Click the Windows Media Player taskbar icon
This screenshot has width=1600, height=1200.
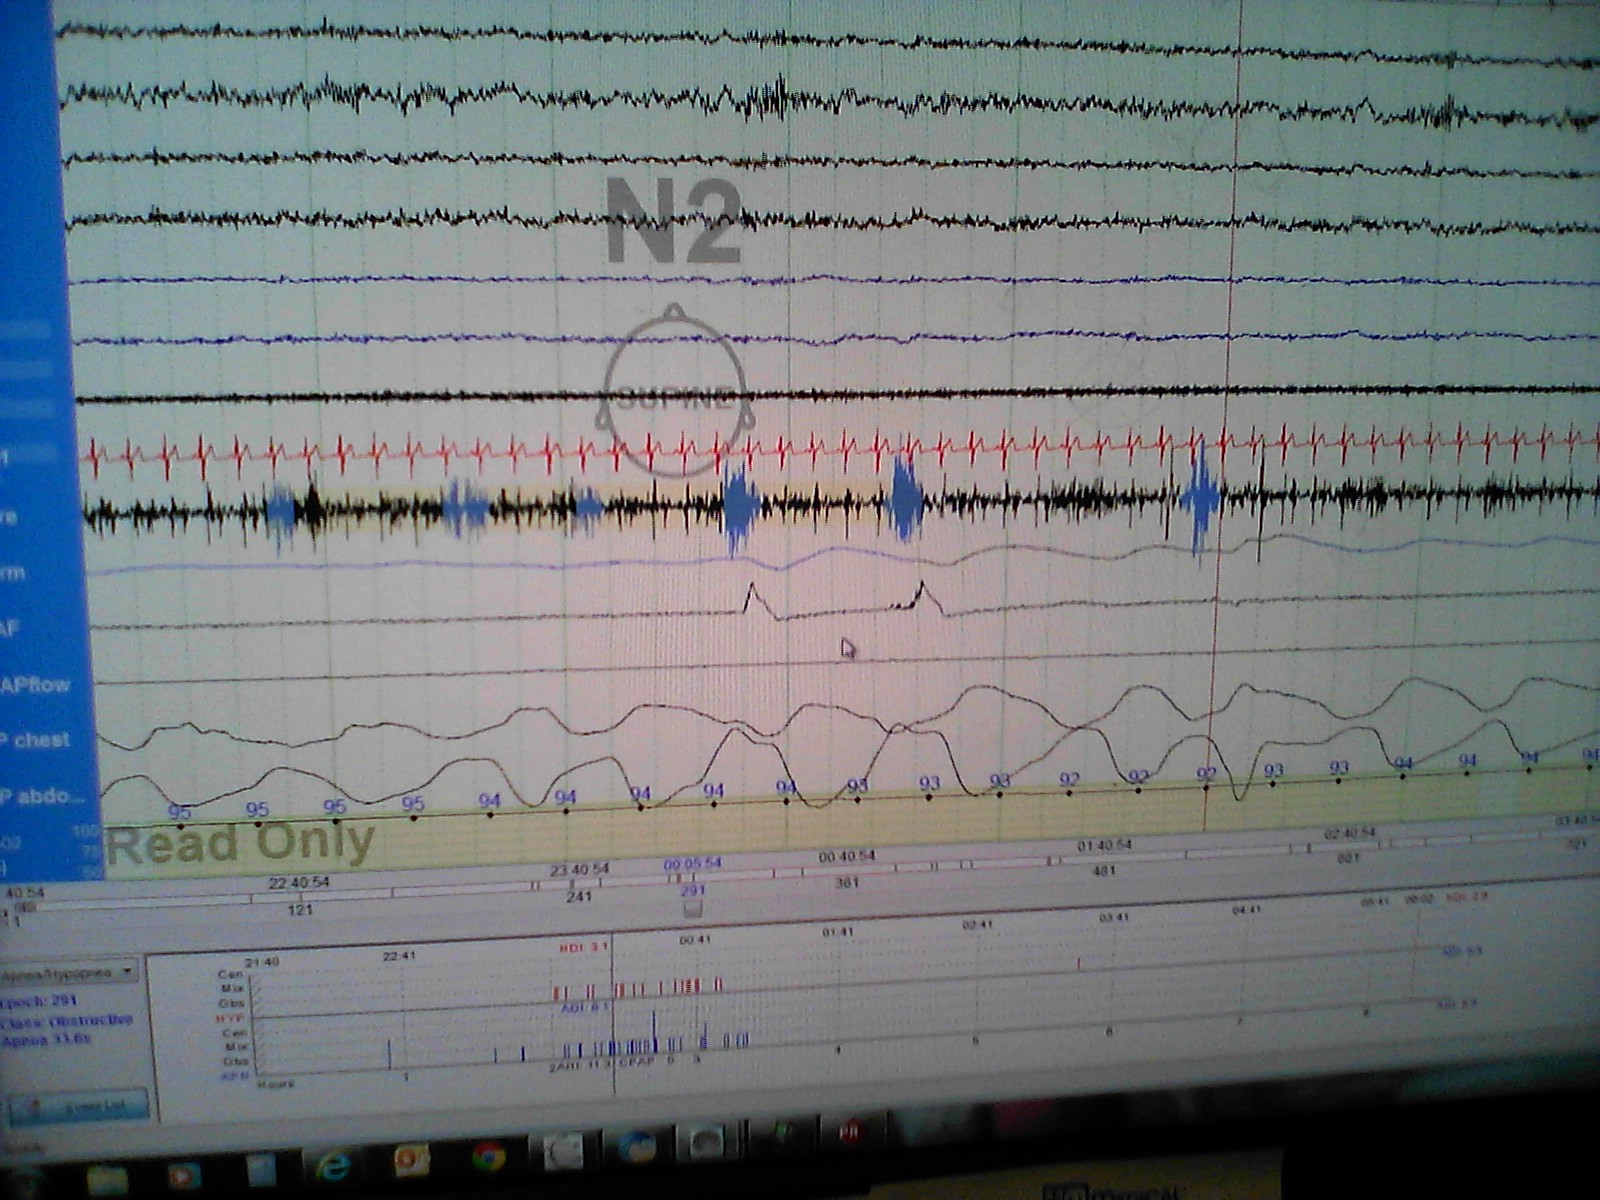(x=183, y=1176)
